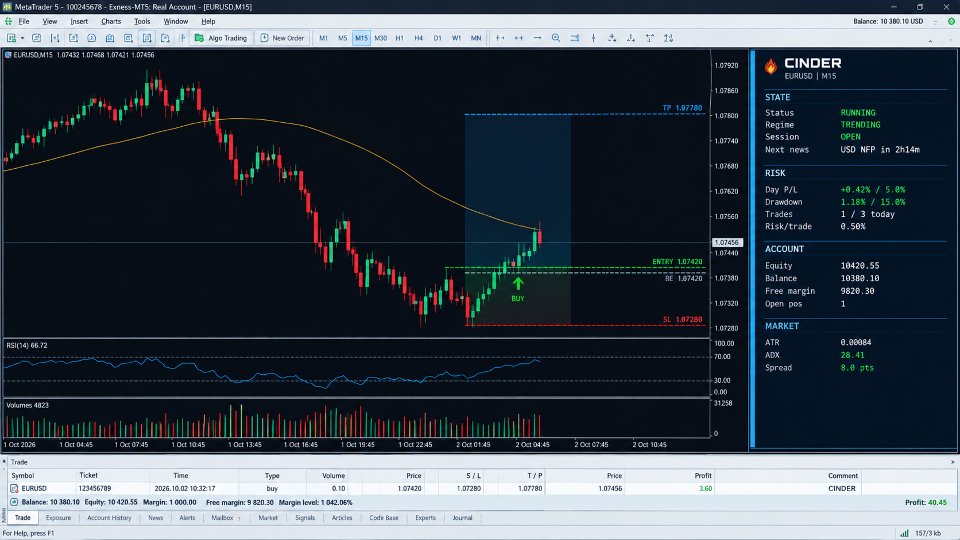Open the View menu
960x540 pixels.
click(x=50, y=21)
